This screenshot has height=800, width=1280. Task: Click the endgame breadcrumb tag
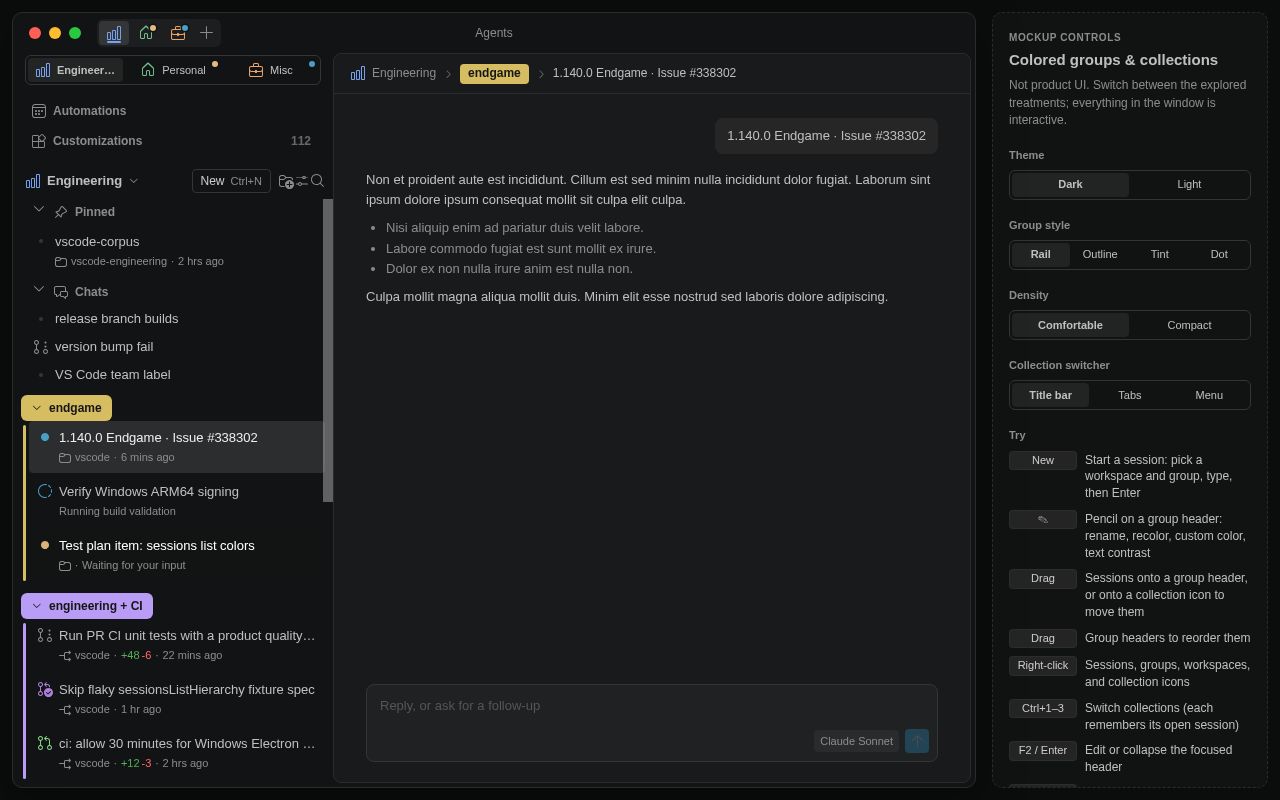(494, 73)
